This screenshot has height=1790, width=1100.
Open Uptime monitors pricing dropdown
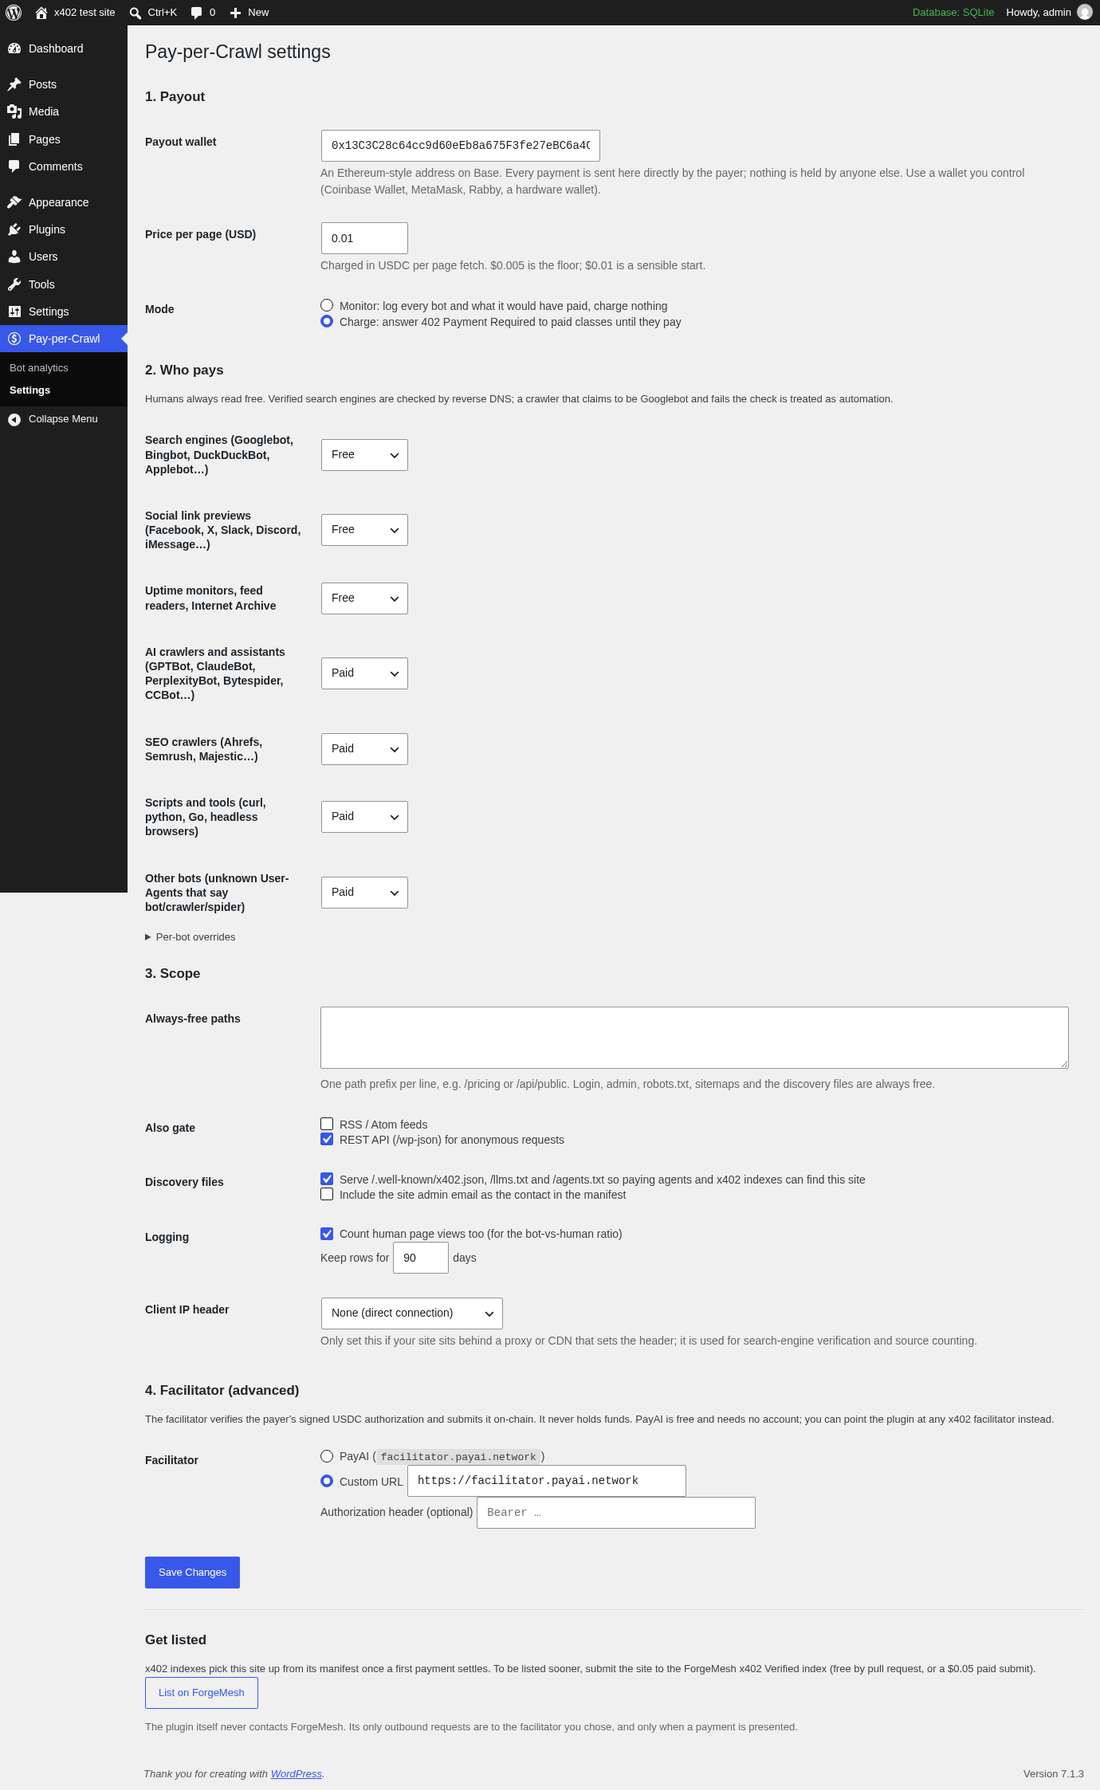point(364,598)
